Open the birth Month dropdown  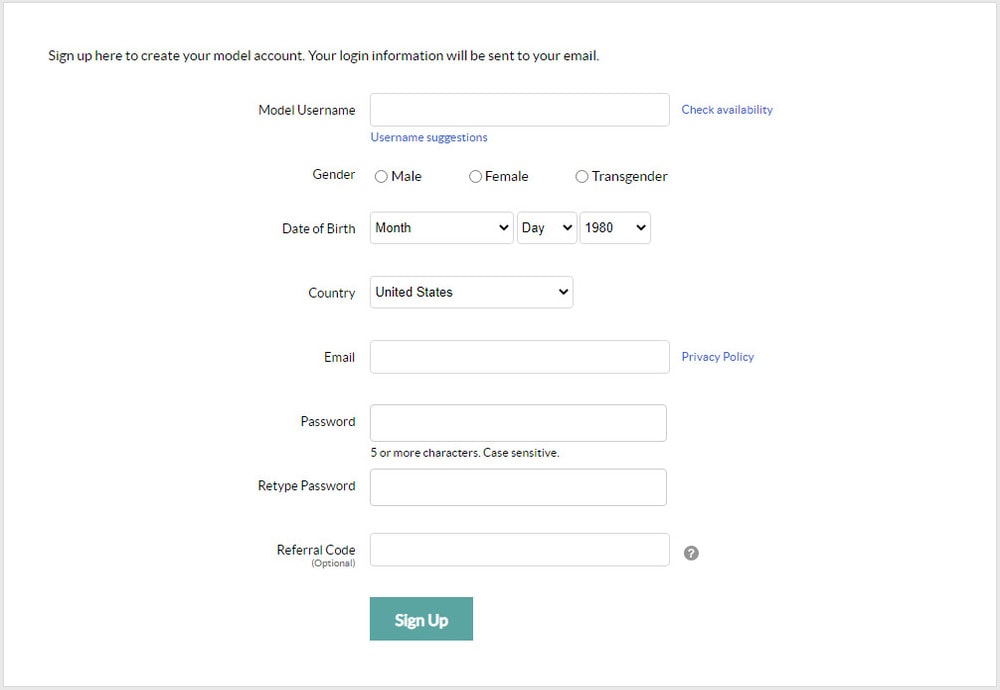[x=441, y=228]
